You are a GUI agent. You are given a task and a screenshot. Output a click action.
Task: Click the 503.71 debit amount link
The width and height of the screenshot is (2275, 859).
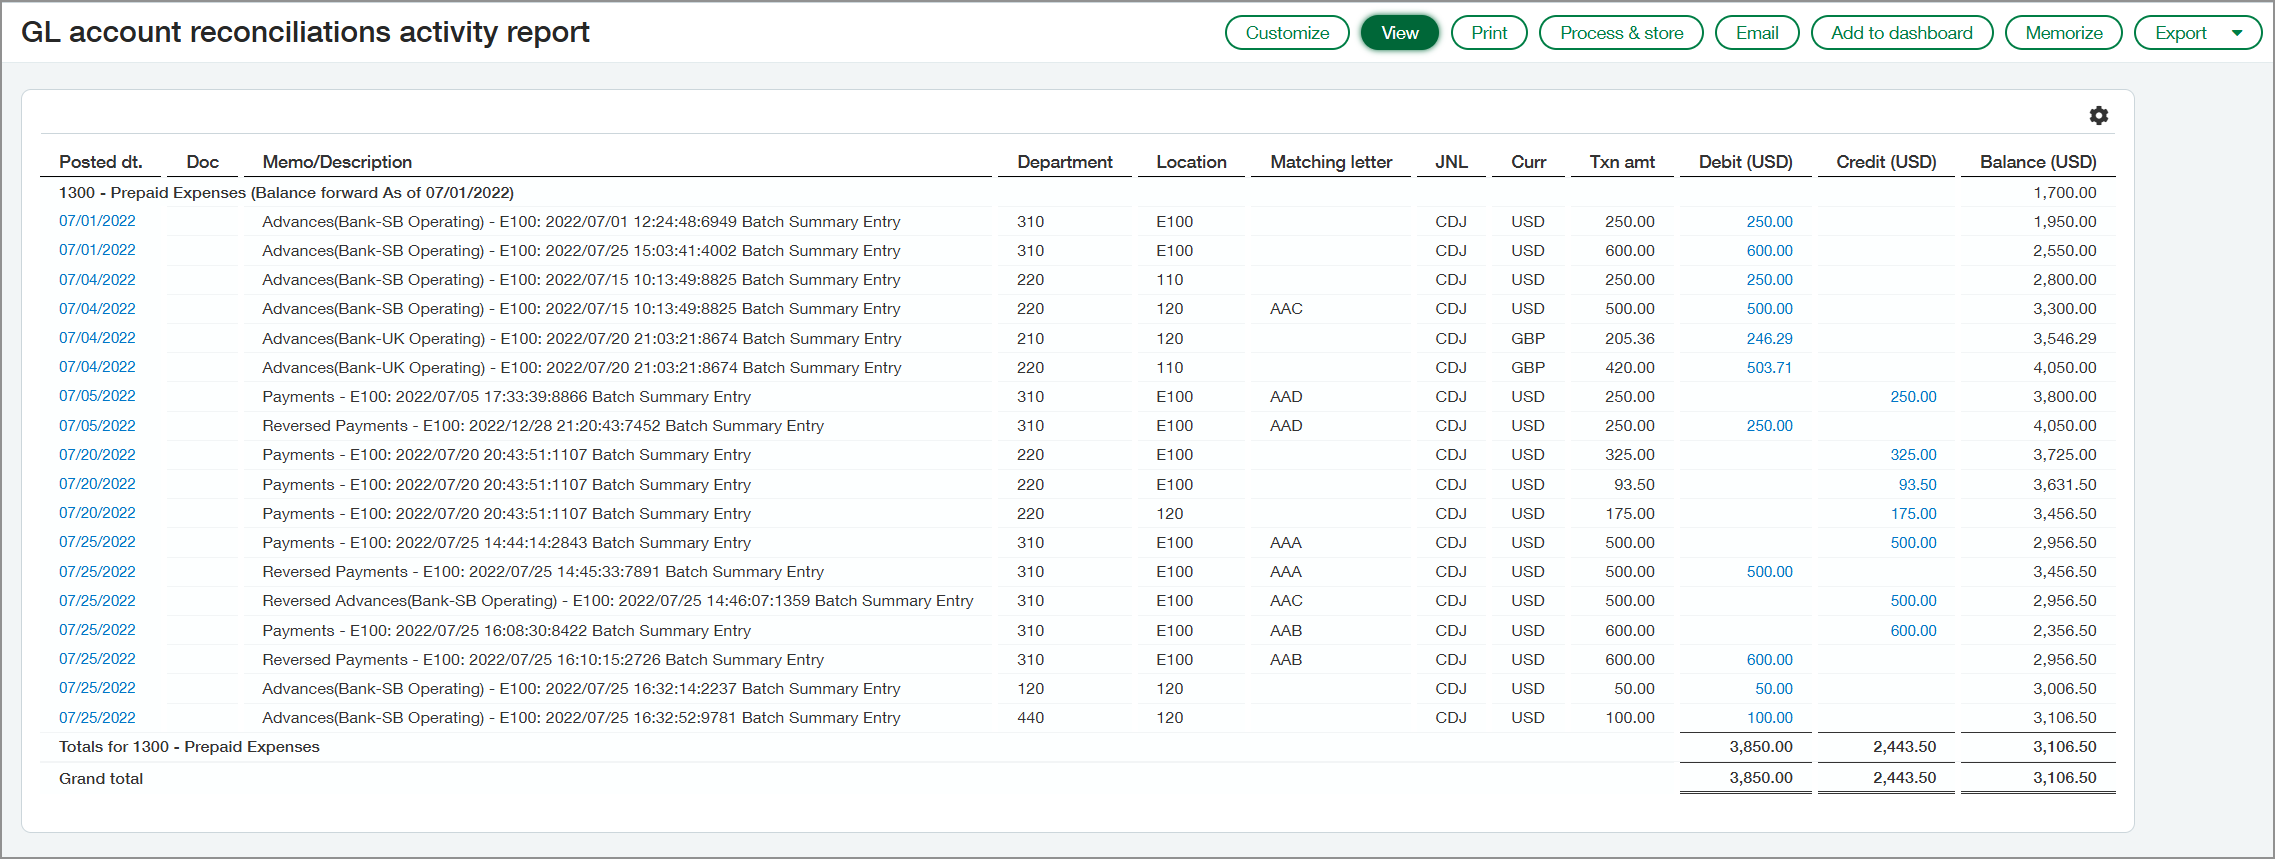(1769, 368)
